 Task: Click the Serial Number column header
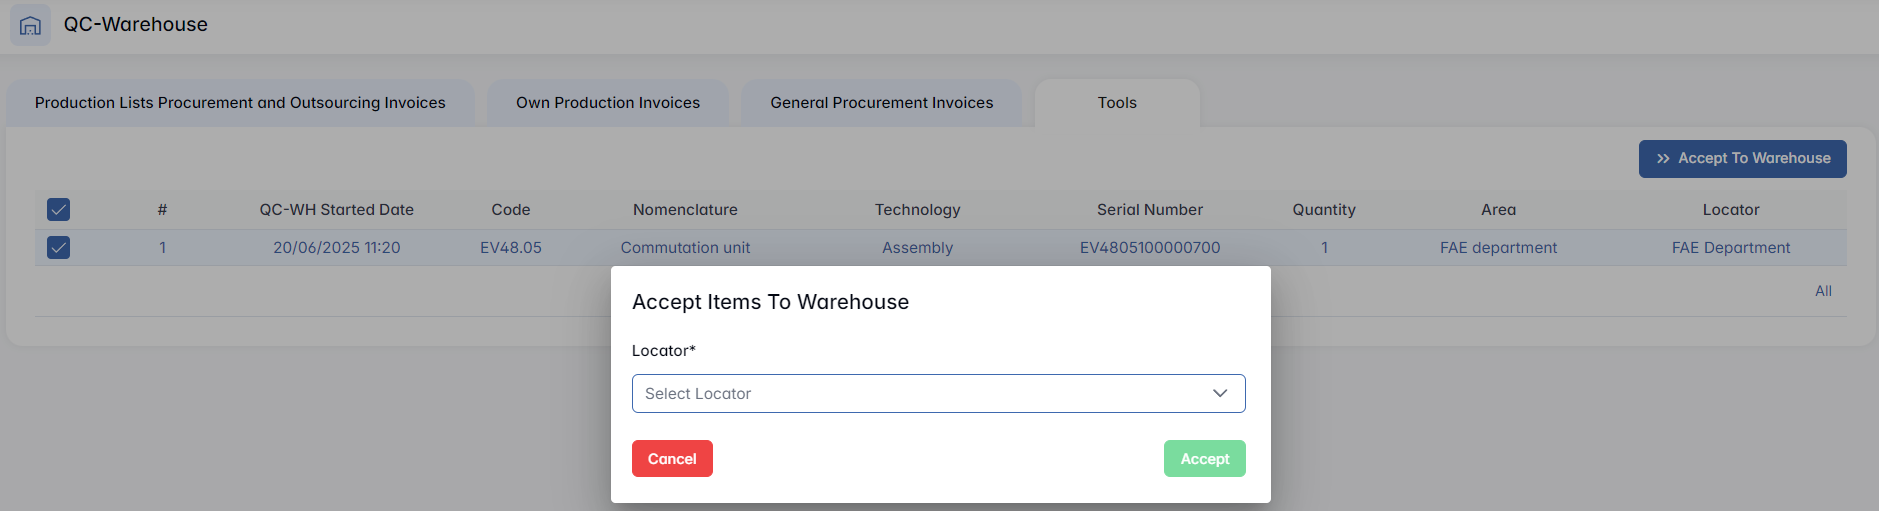(x=1149, y=210)
